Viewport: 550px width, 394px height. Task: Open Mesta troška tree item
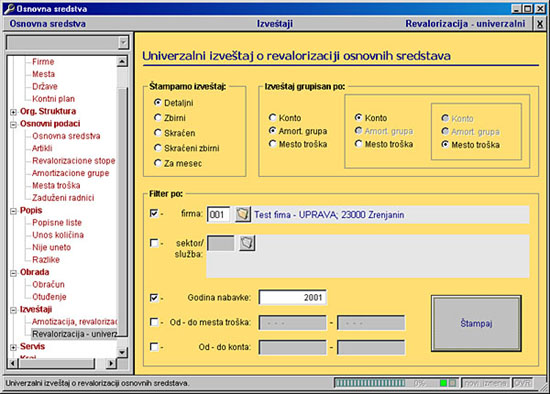(56, 185)
